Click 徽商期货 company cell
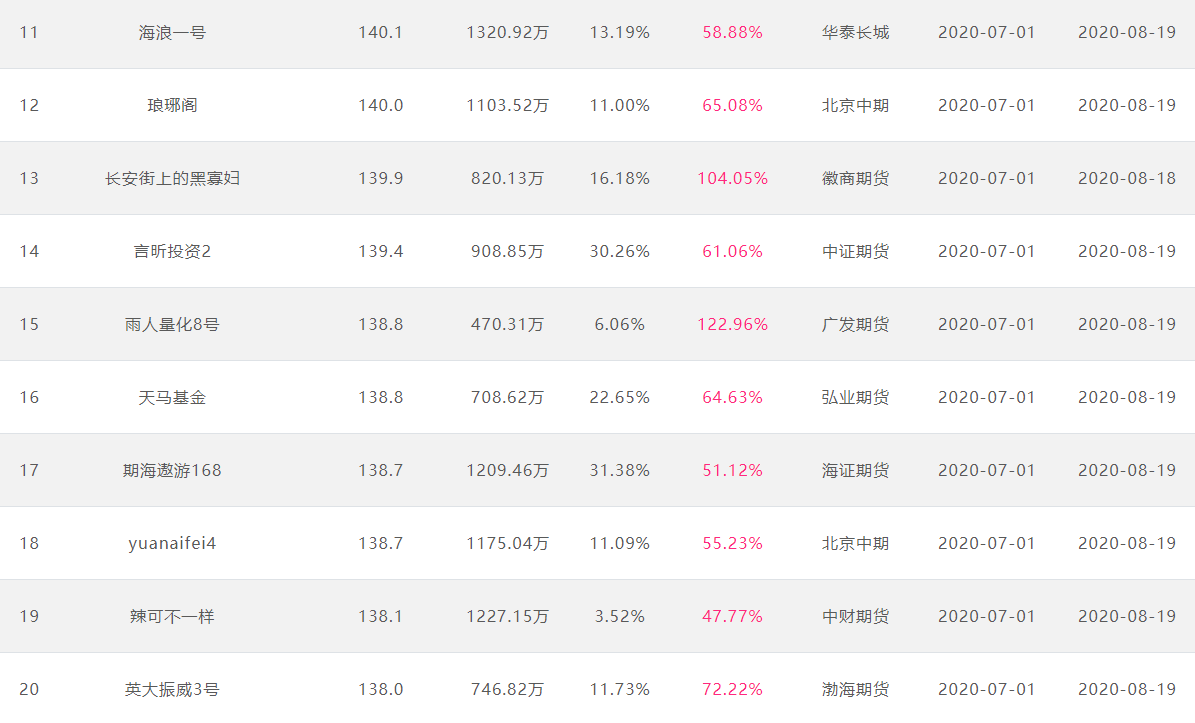Screen dimensions: 1195x723 tap(855, 178)
